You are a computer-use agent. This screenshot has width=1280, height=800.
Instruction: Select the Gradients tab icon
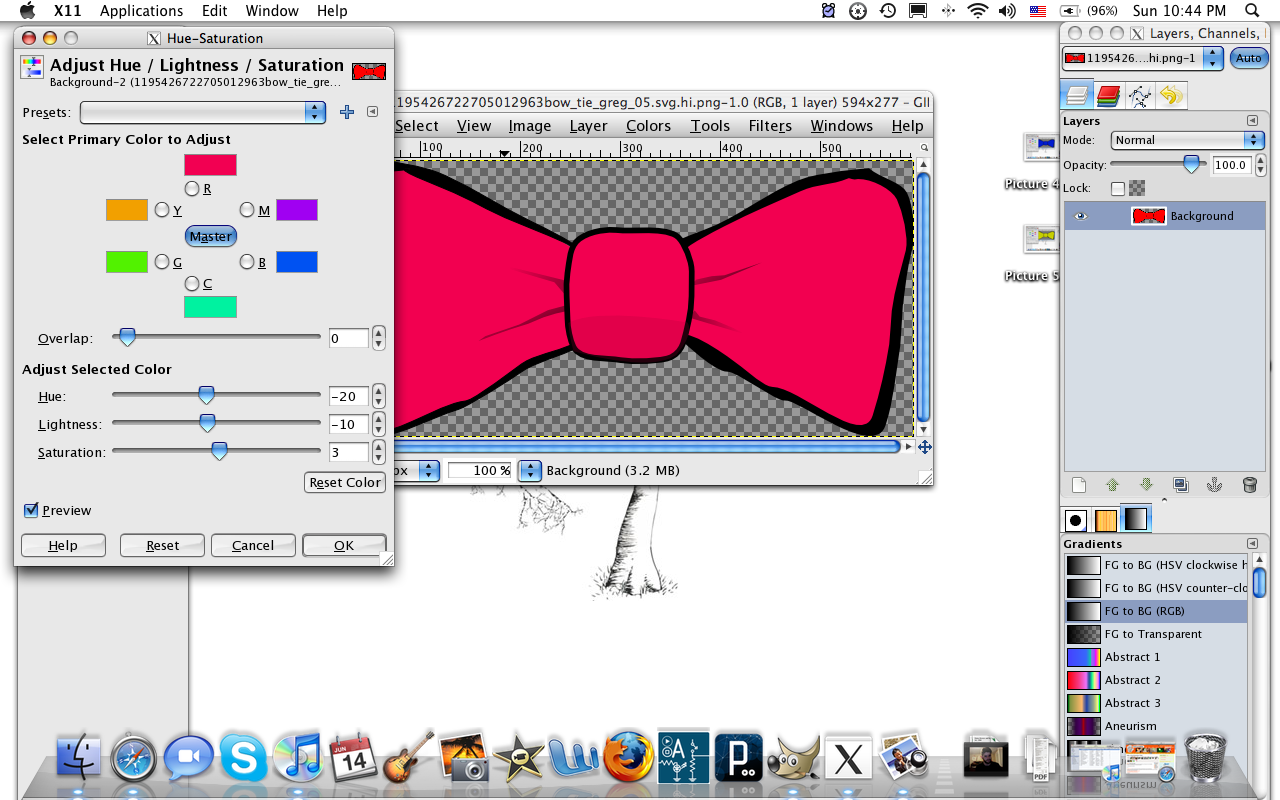(1136, 518)
